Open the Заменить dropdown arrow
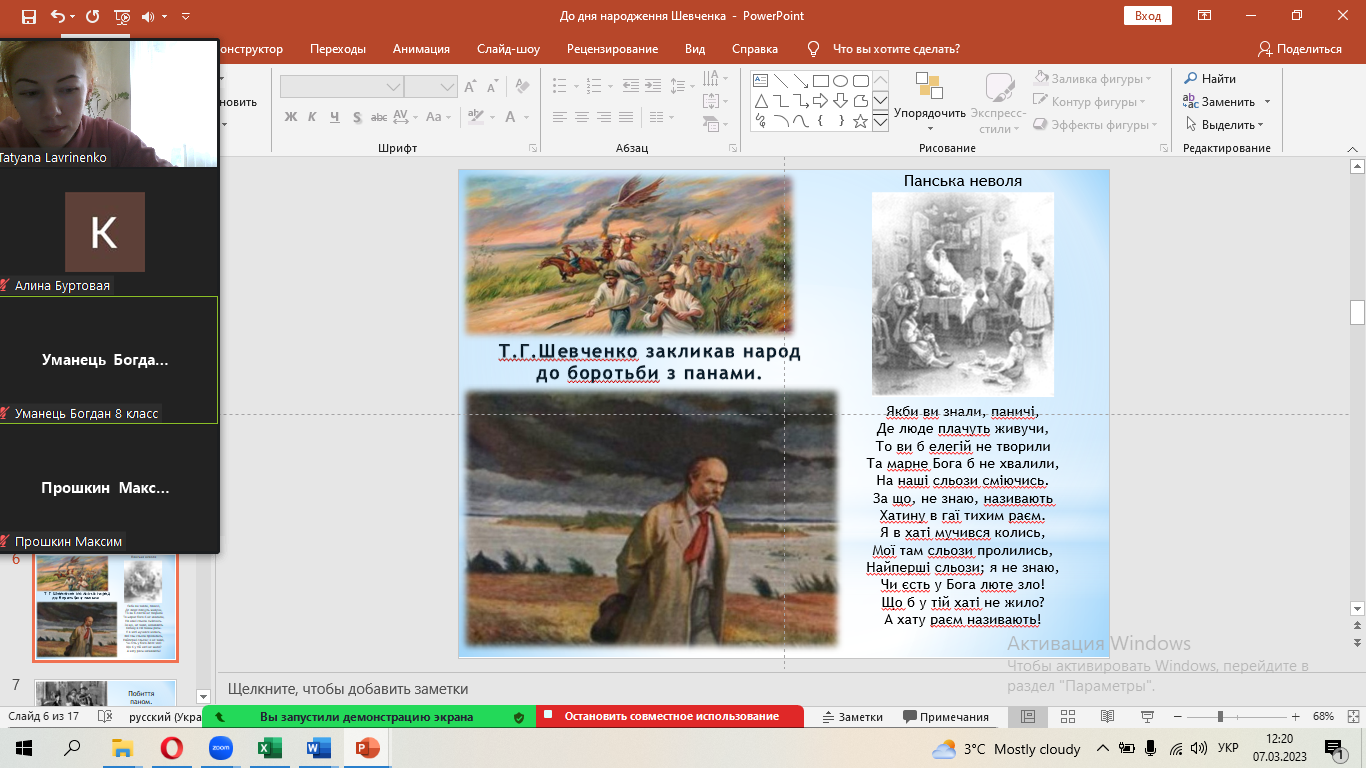The width and height of the screenshot is (1366, 768). point(1267,102)
